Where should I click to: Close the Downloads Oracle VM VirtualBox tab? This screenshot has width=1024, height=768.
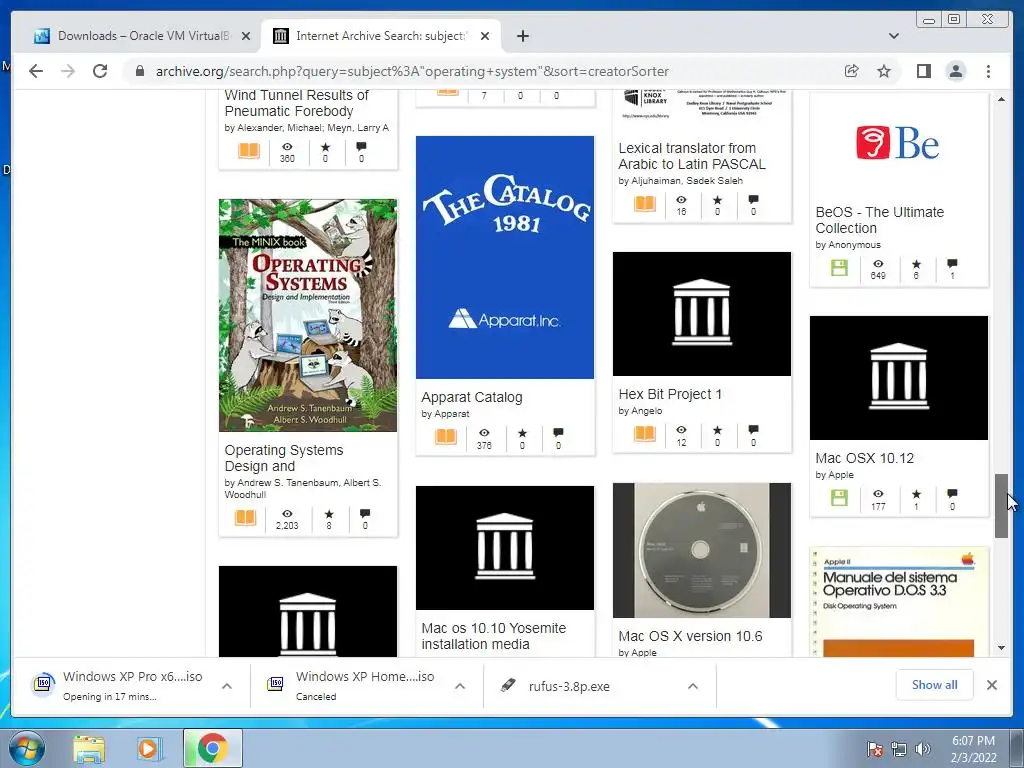tap(246, 36)
